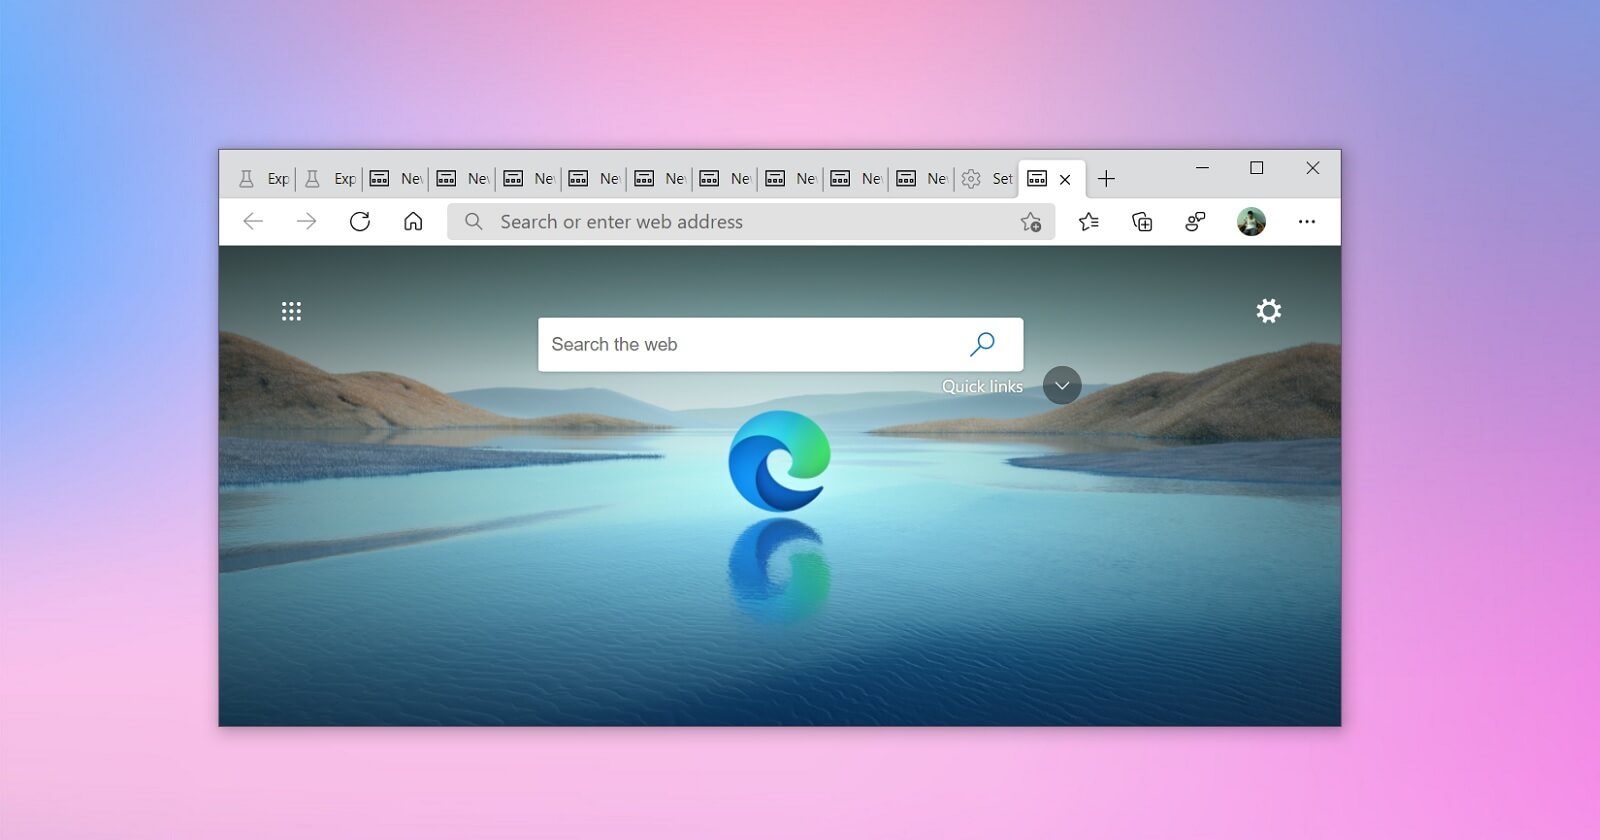1600x840 pixels.
Task: Add this page to favorites star
Action: click(1031, 222)
